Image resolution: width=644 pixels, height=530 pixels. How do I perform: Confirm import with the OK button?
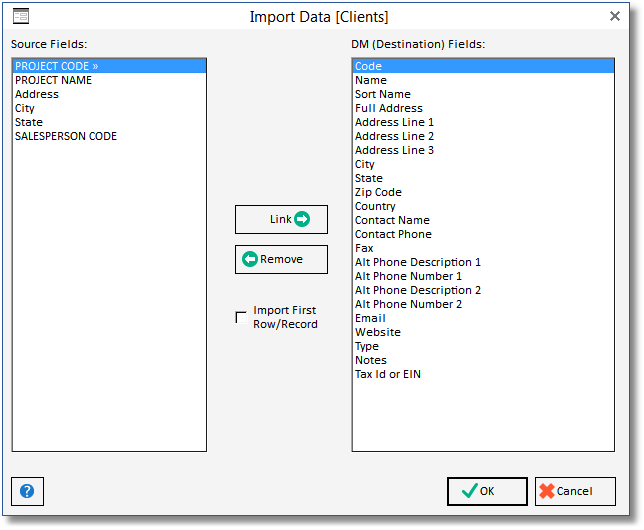pos(487,491)
